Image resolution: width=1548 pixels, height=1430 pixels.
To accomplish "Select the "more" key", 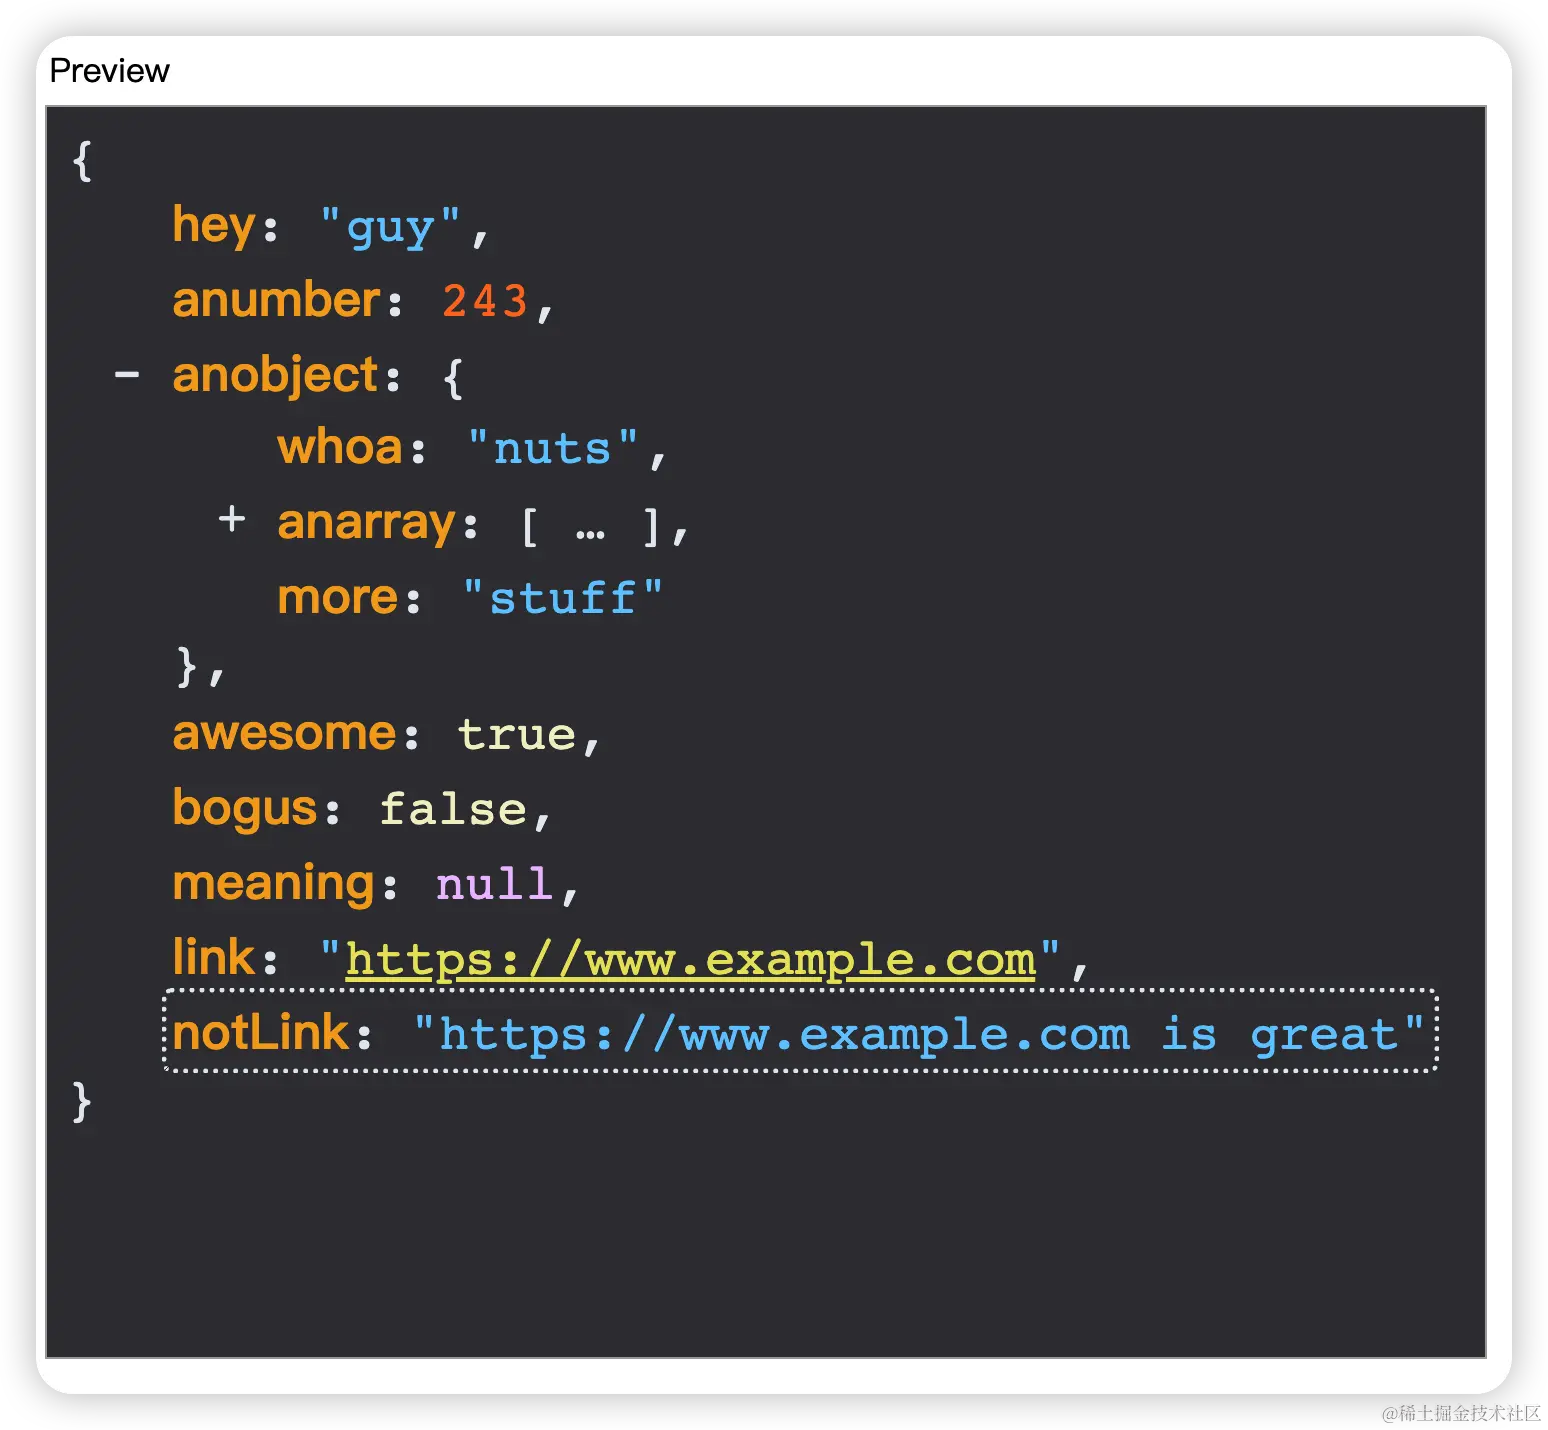I will pyautogui.click(x=338, y=598).
